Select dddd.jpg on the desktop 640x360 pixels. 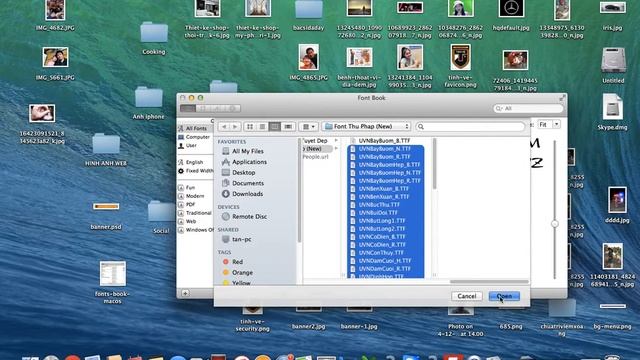(x=617, y=205)
